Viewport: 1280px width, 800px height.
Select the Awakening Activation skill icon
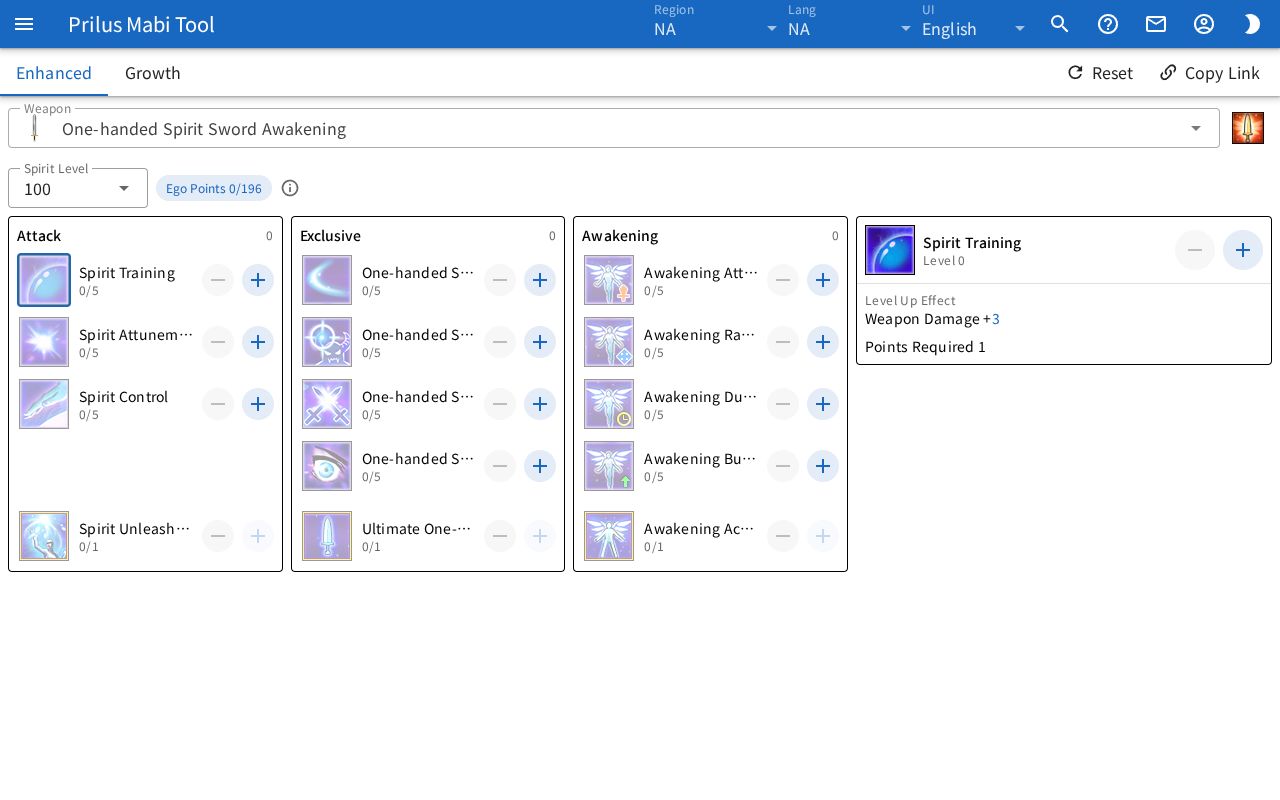pos(609,536)
